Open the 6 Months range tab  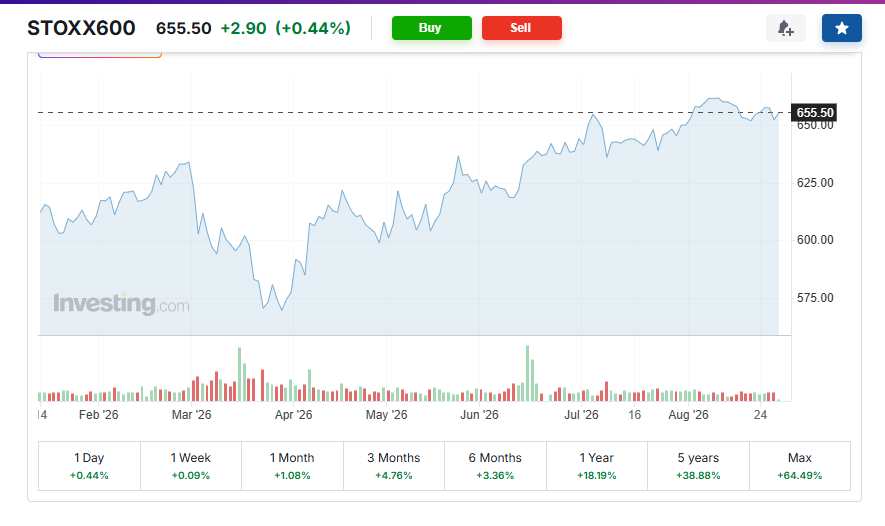click(x=496, y=466)
